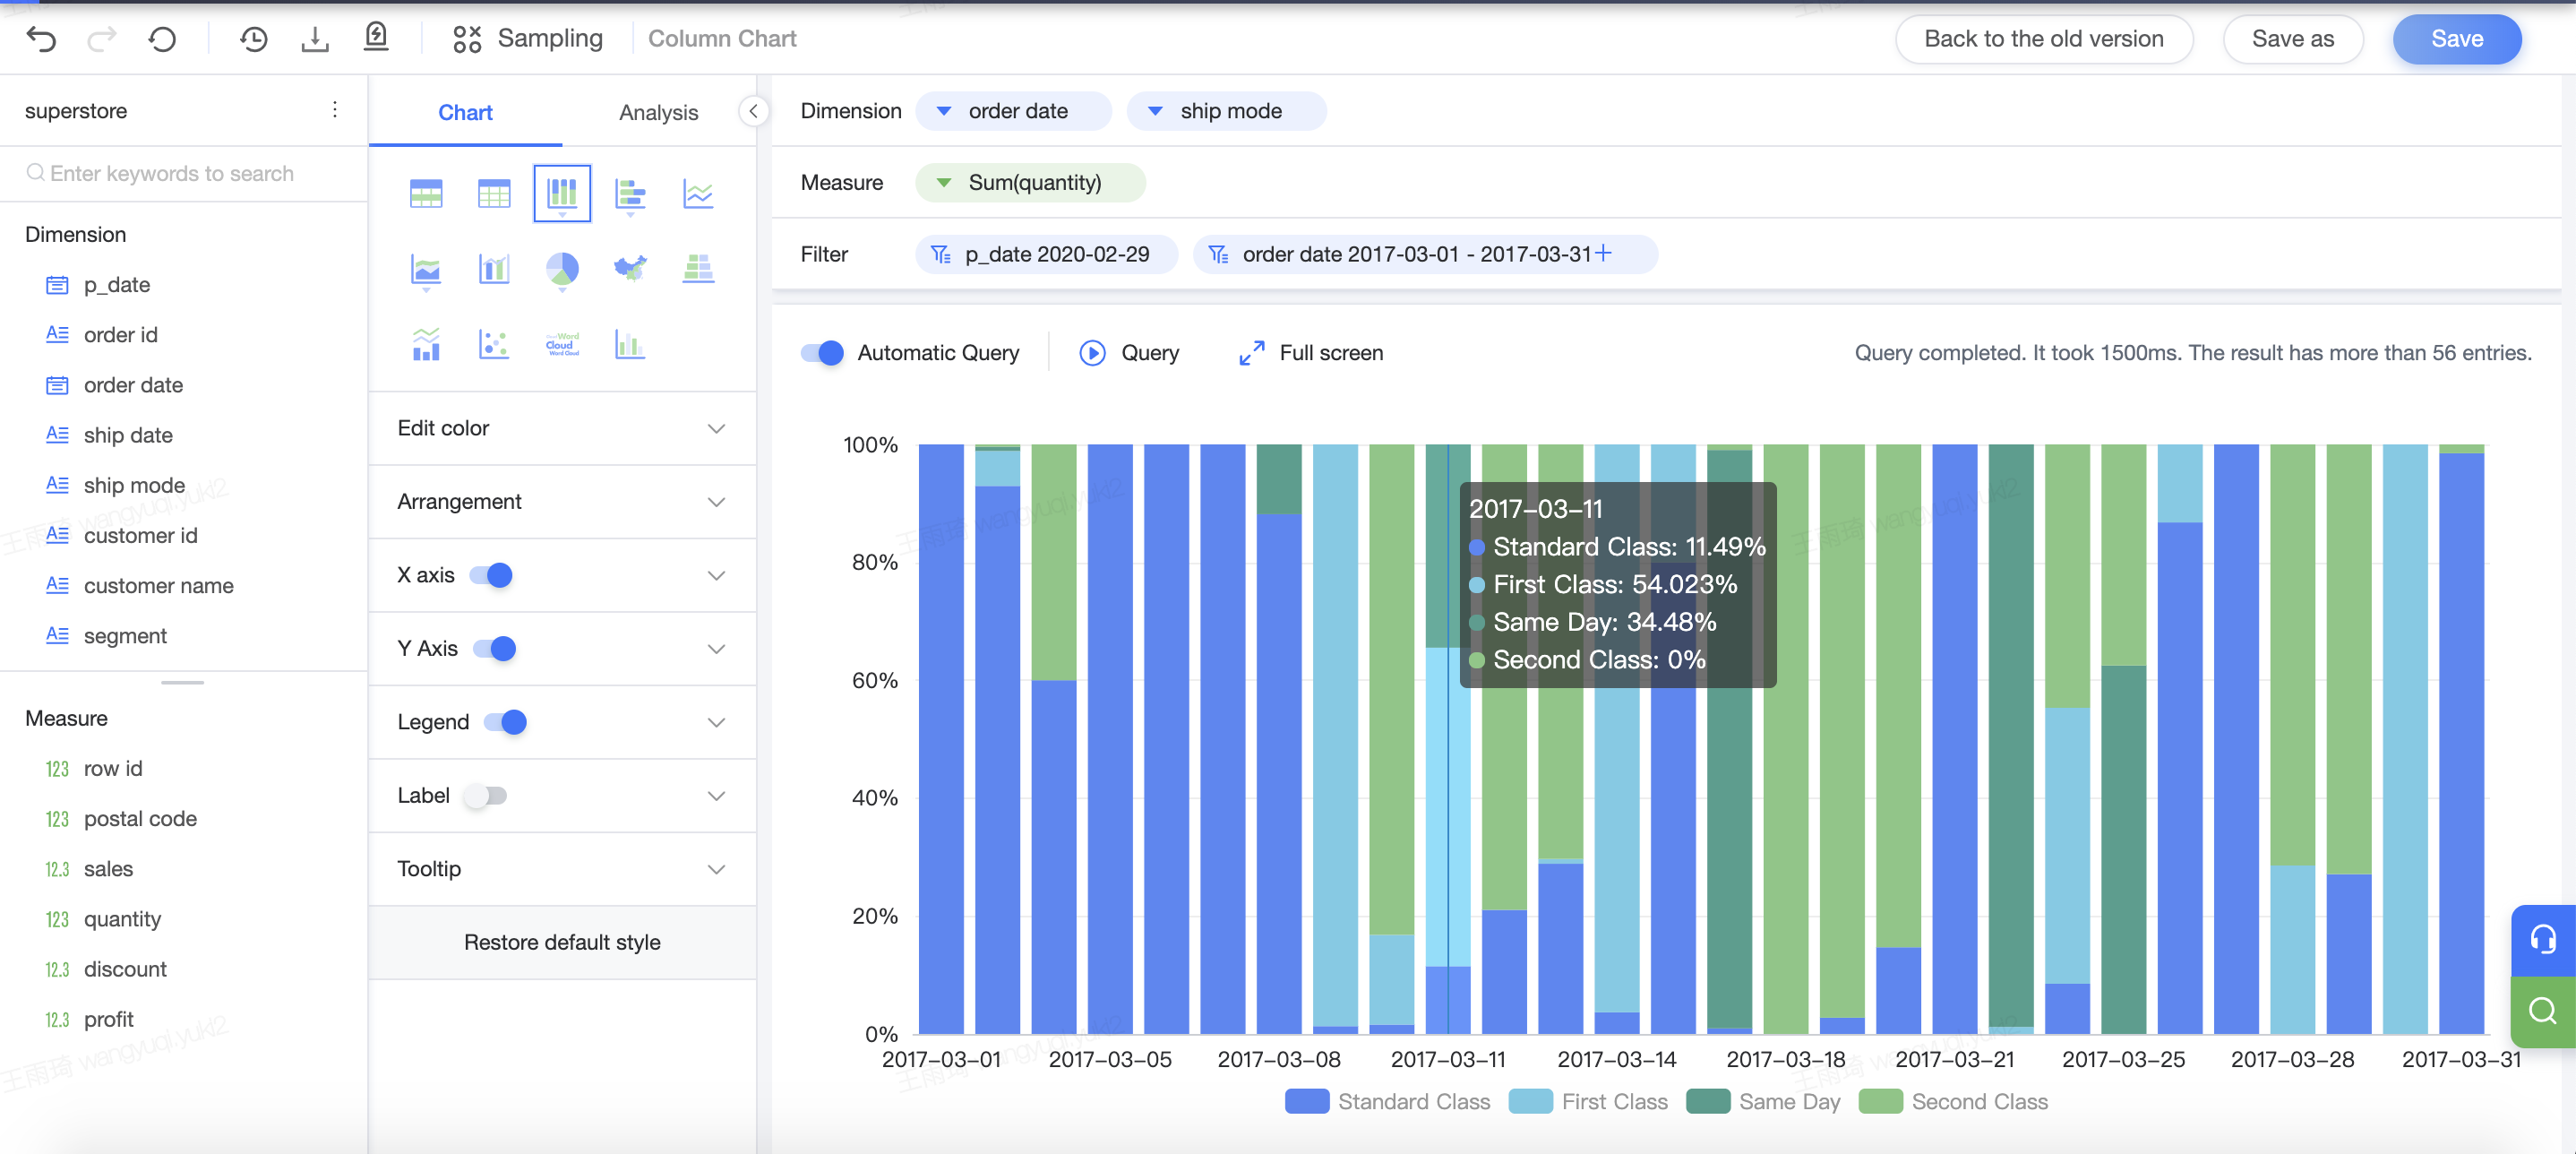2576x1154 pixels.
Task: Select the pivot table chart type
Action: (426, 193)
